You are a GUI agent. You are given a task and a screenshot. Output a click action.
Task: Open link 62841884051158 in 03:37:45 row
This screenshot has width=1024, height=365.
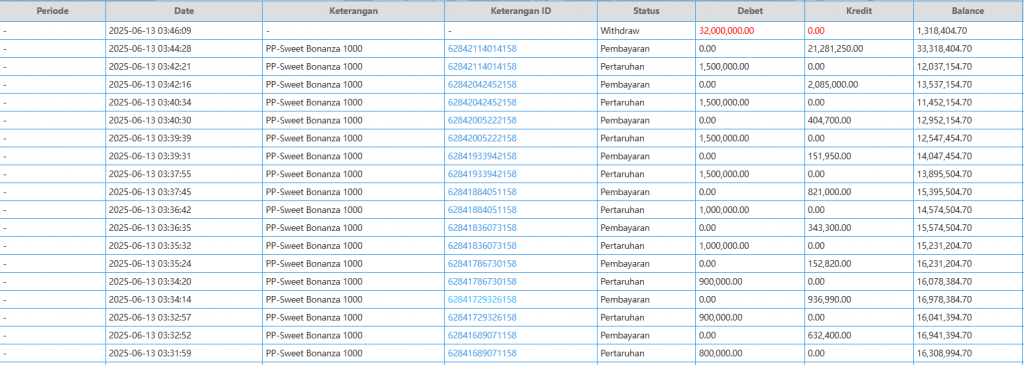[482, 192]
